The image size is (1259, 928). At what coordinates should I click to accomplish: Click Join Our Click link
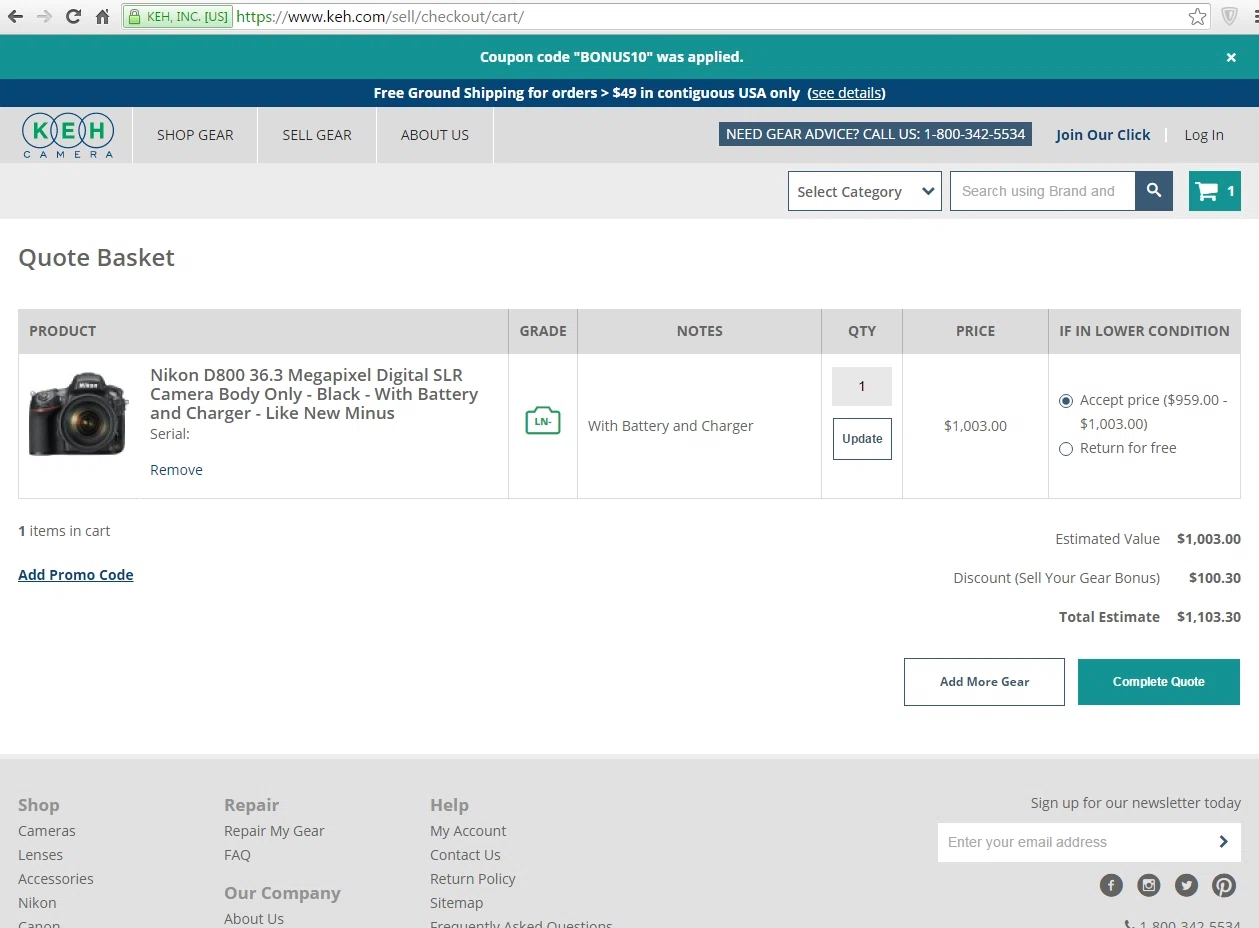(x=1103, y=135)
